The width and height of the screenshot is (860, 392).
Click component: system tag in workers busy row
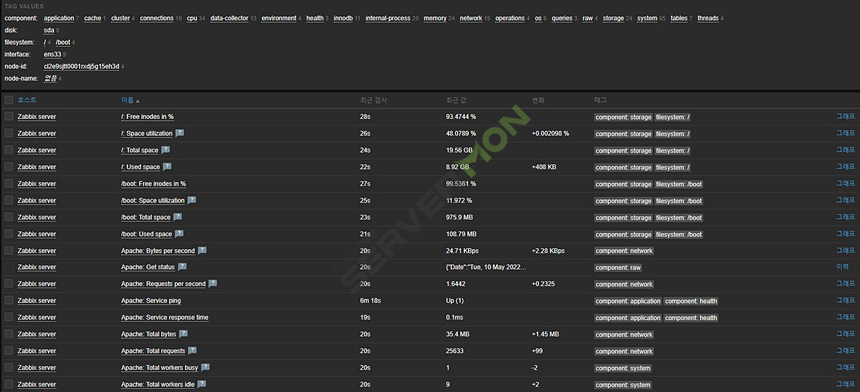click(x=623, y=368)
